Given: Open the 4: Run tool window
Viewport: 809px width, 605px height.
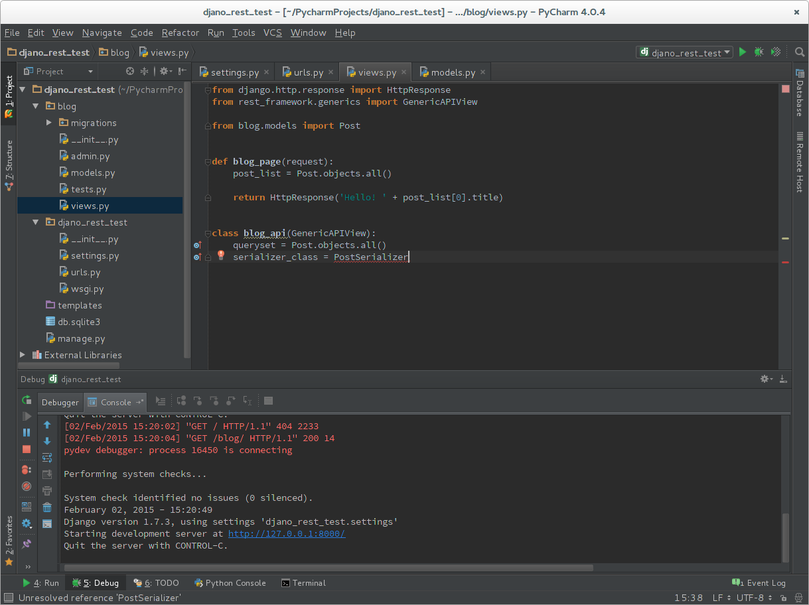Looking at the screenshot, I should tap(41, 582).
